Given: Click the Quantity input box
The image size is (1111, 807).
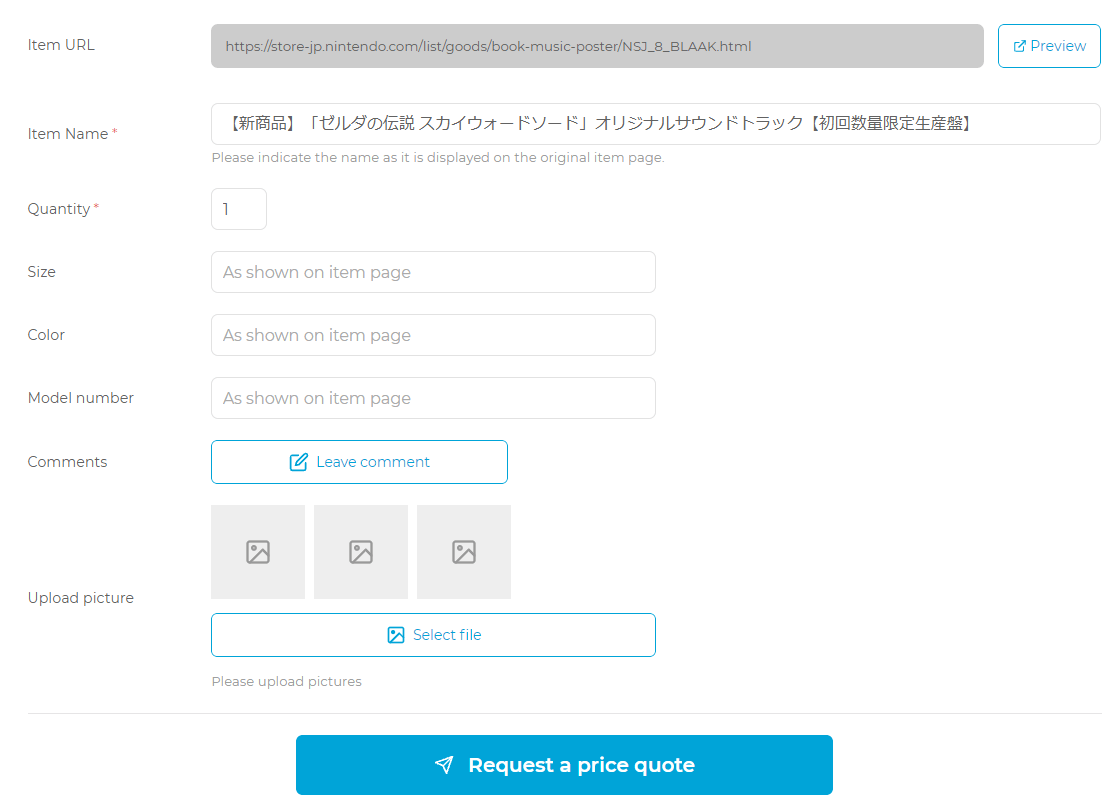Looking at the screenshot, I should (239, 209).
